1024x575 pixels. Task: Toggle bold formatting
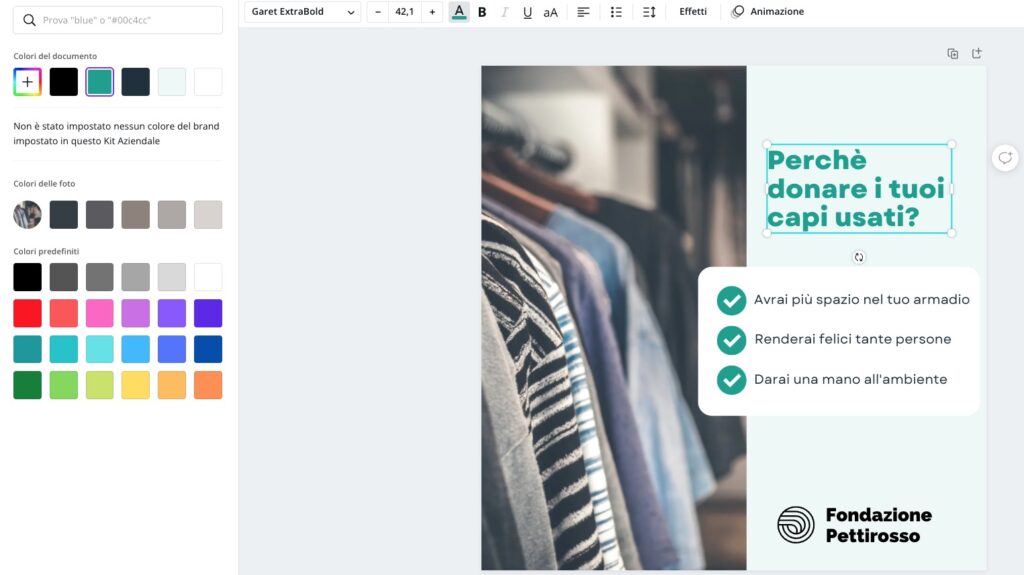point(482,12)
